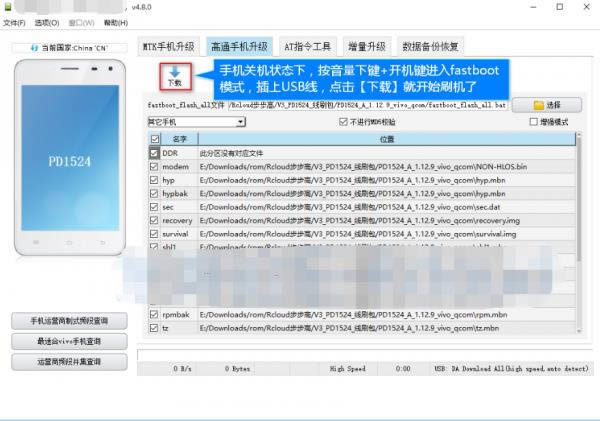Open the 其它手机 dropdown list
This screenshot has height=421, width=600.
pos(196,122)
